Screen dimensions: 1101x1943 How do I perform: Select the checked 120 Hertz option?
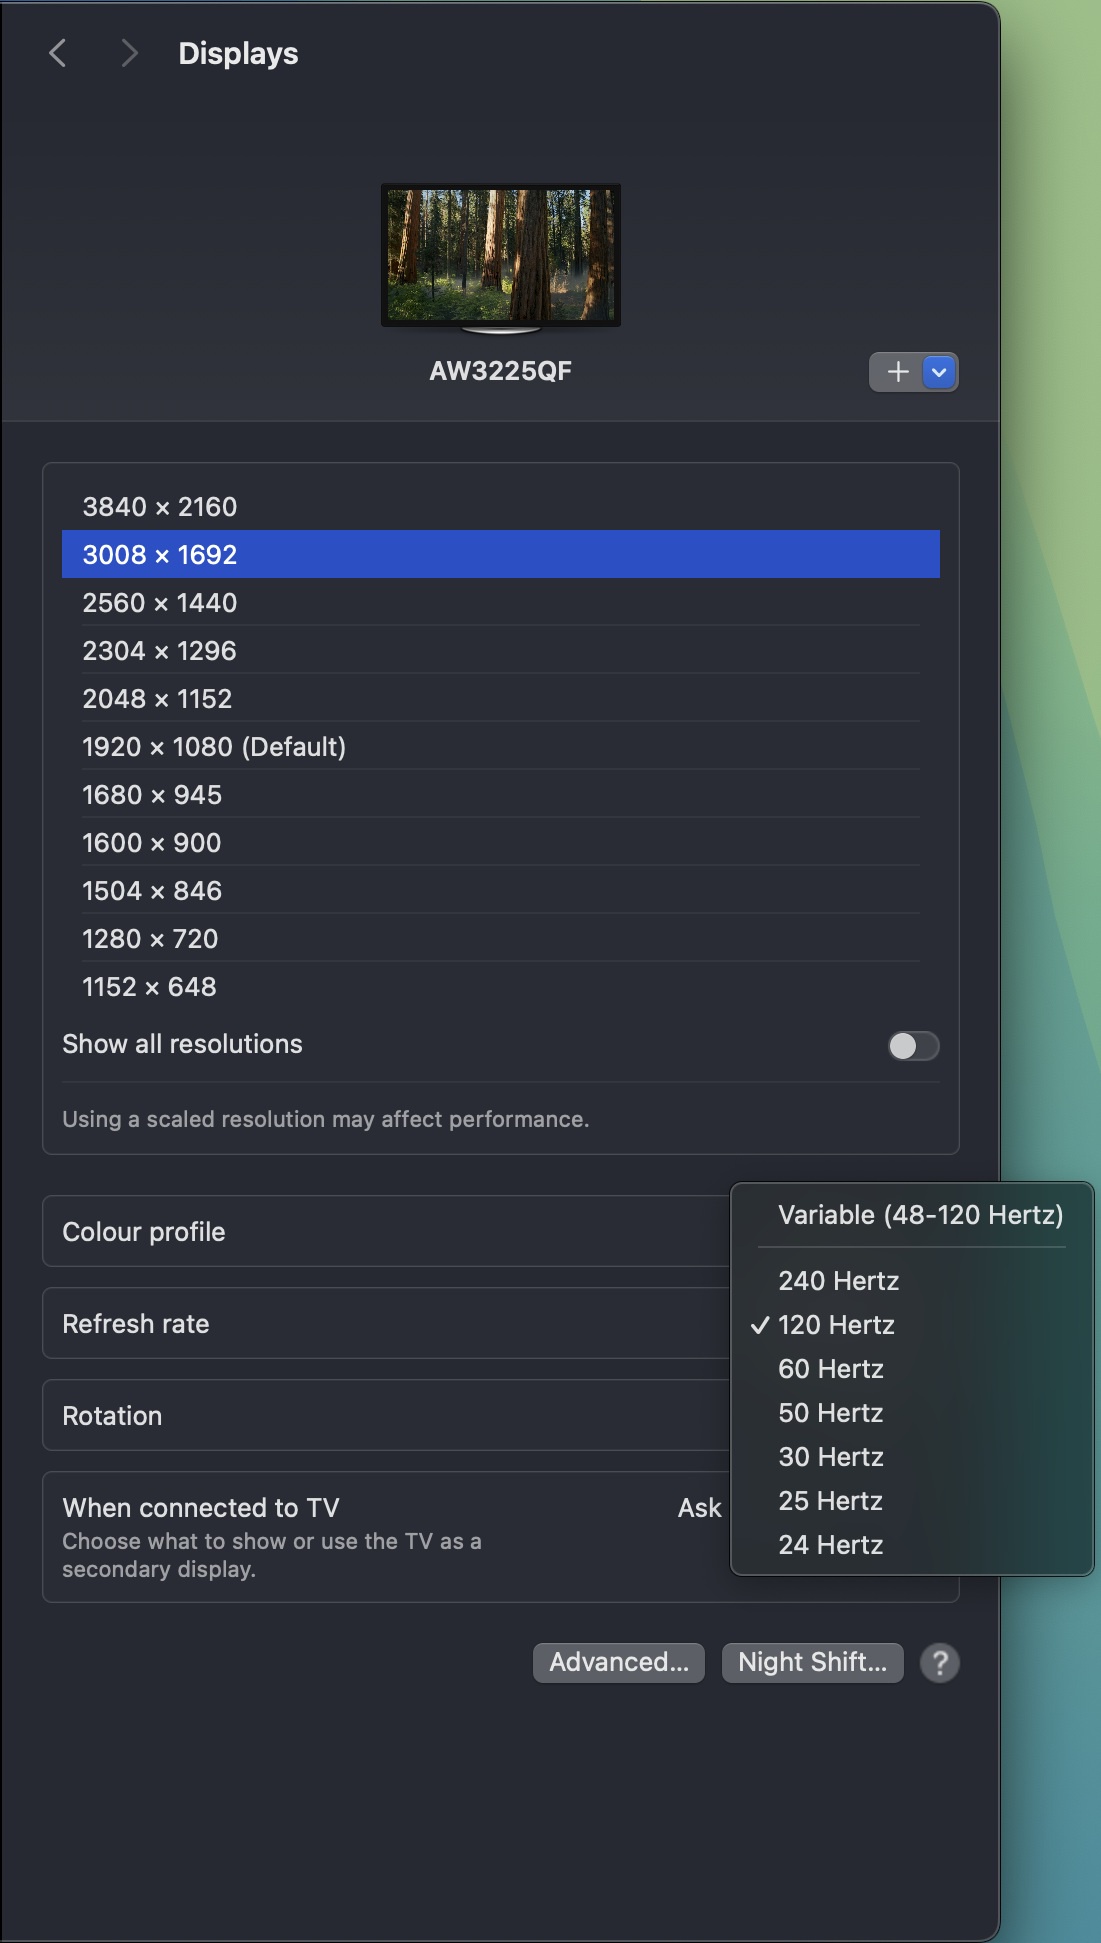(x=836, y=1325)
